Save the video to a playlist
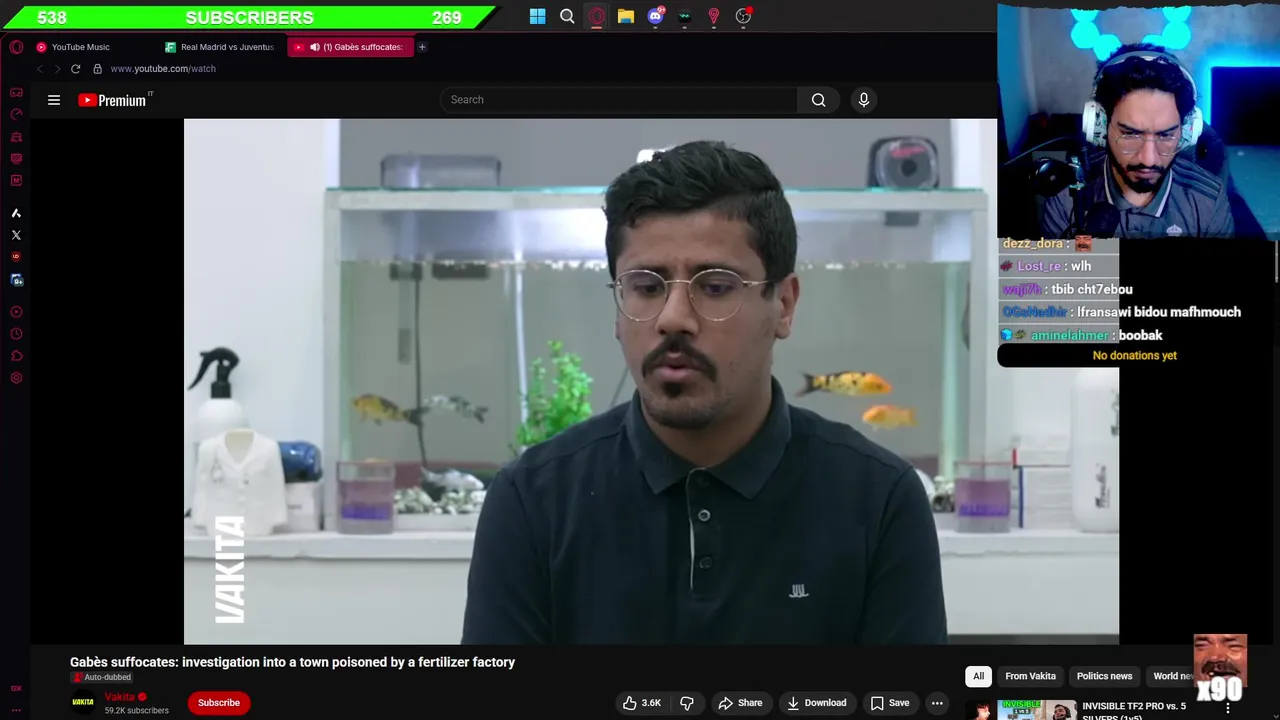The width and height of the screenshot is (1280, 720). [x=889, y=703]
